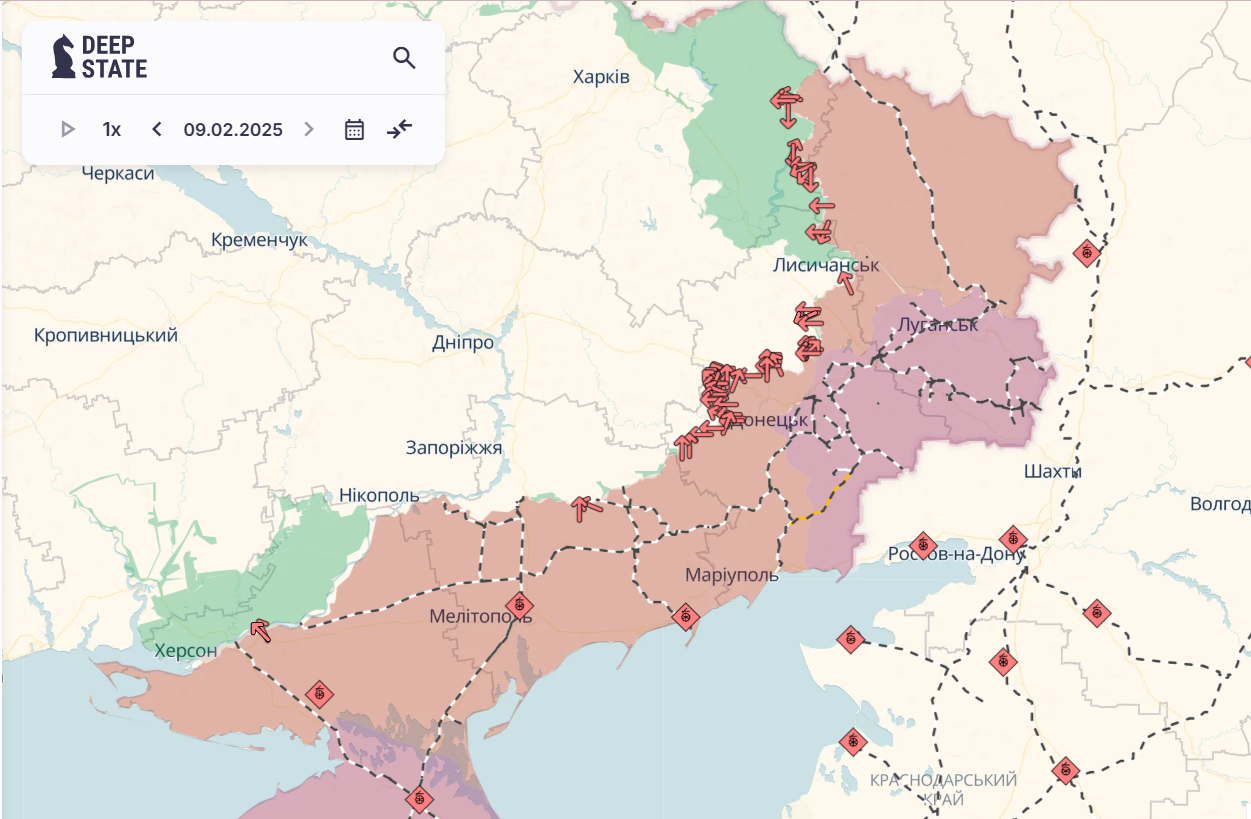
Task: Click attack arrow just below Лисичанськ label
Action: click(x=846, y=283)
